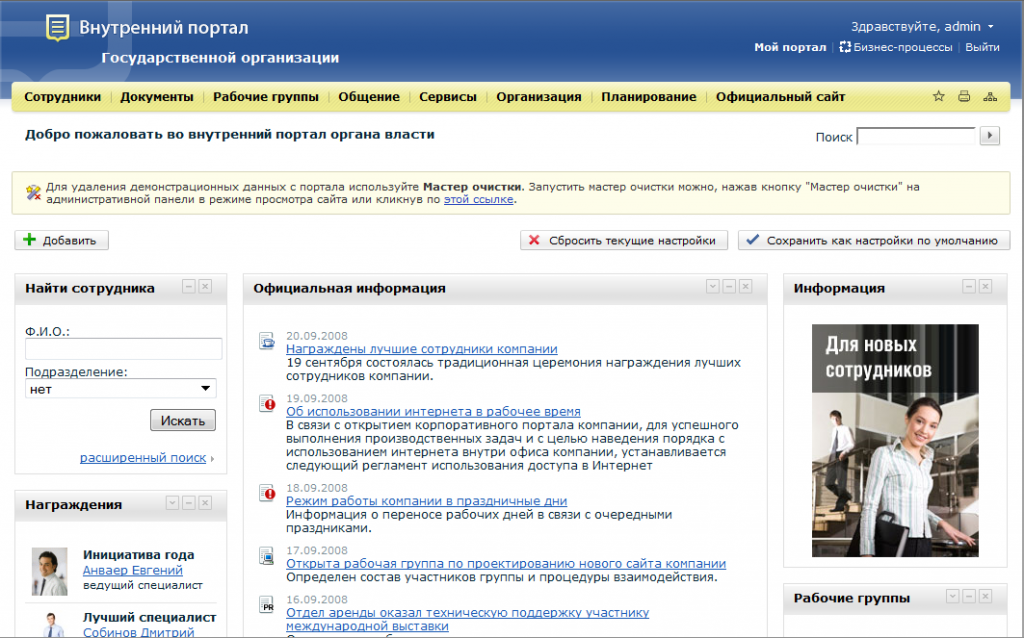Click the Искать button
1024x638 pixels.
183,421
